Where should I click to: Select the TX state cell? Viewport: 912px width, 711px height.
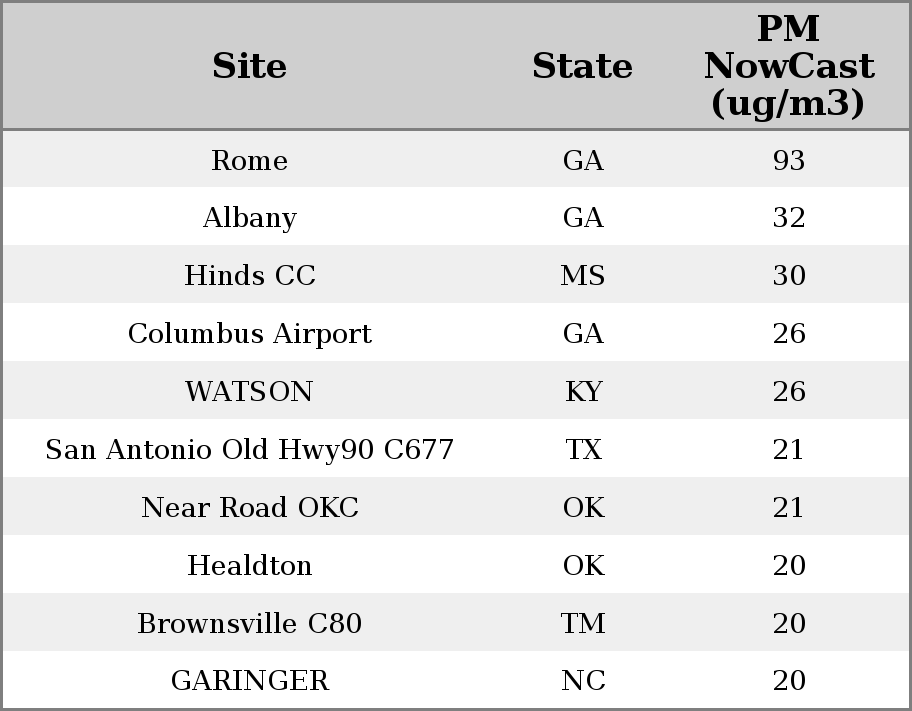click(583, 450)
